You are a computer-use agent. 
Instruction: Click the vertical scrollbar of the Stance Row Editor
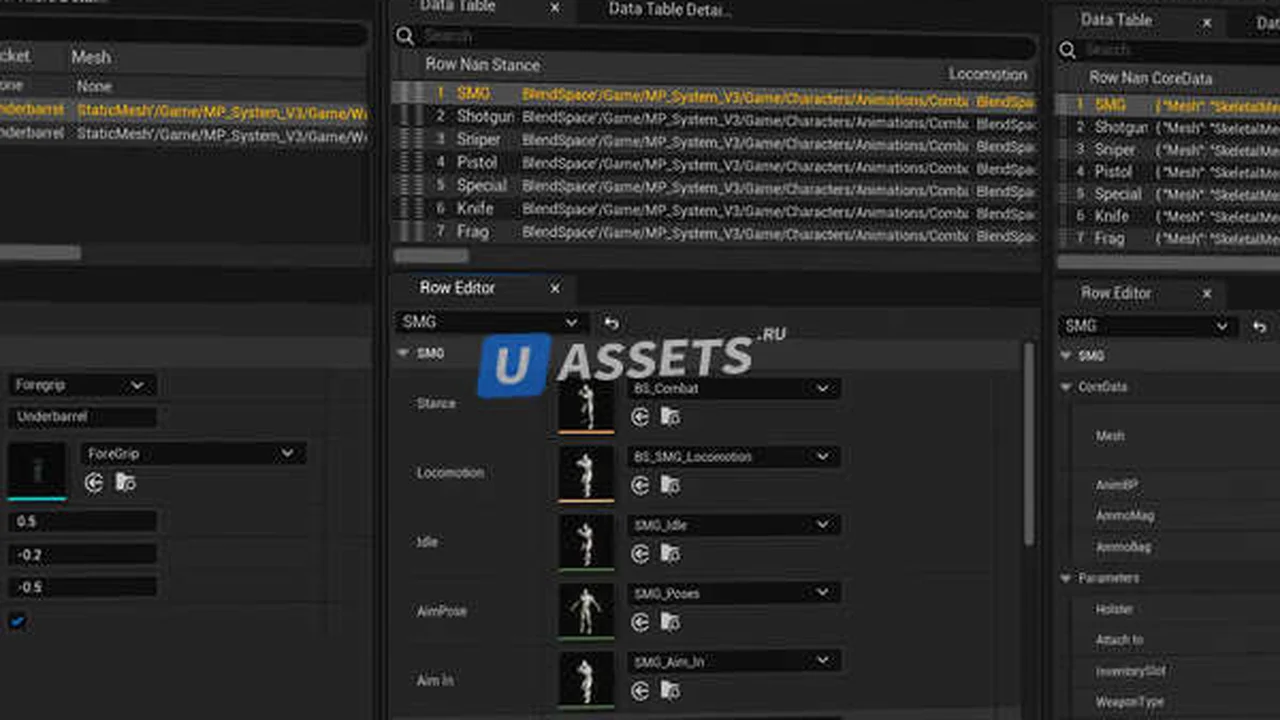pos(1027,444)
